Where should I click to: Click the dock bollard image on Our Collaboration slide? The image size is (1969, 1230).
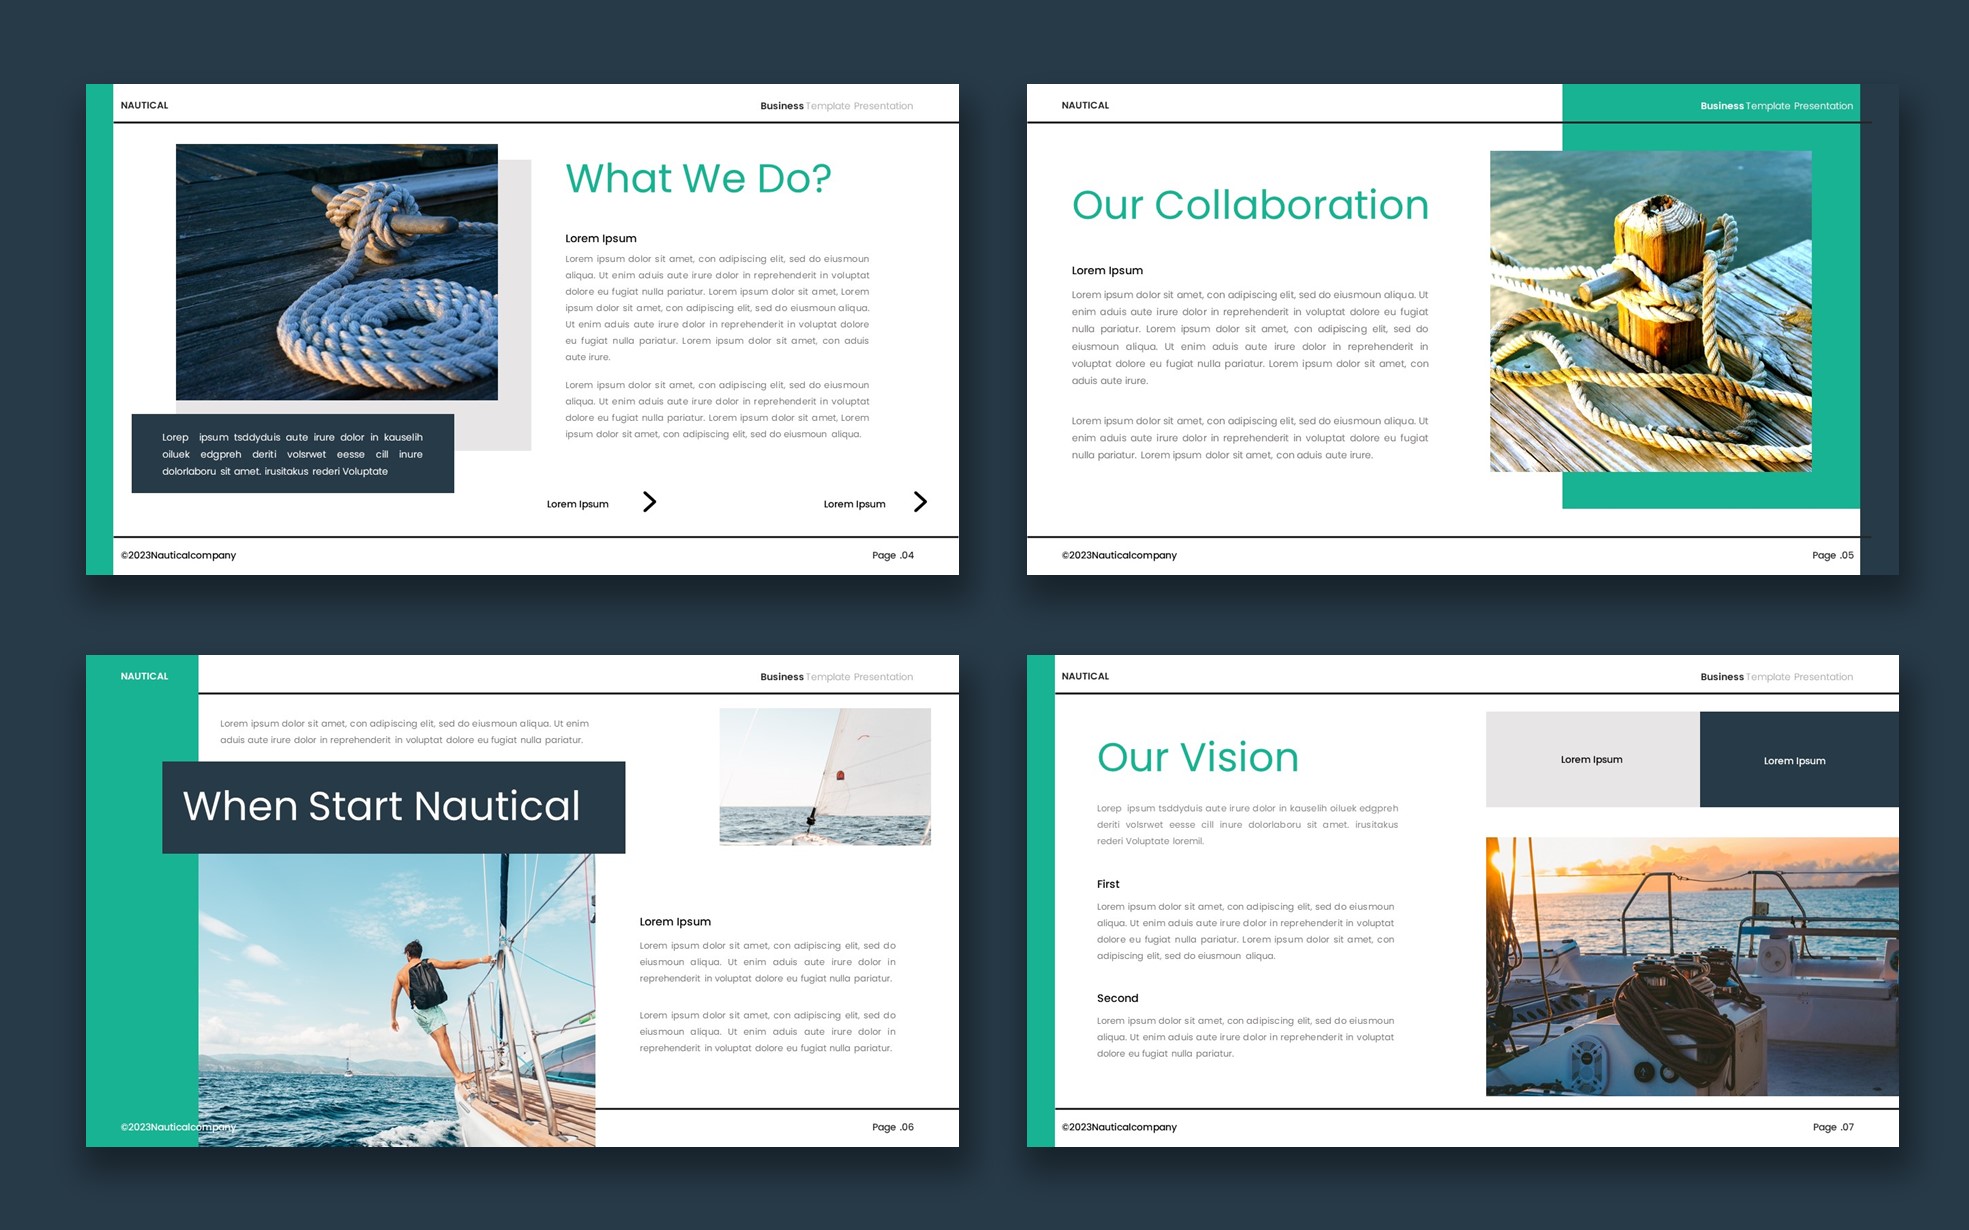pyautogui.click(x=1651, y=311)
